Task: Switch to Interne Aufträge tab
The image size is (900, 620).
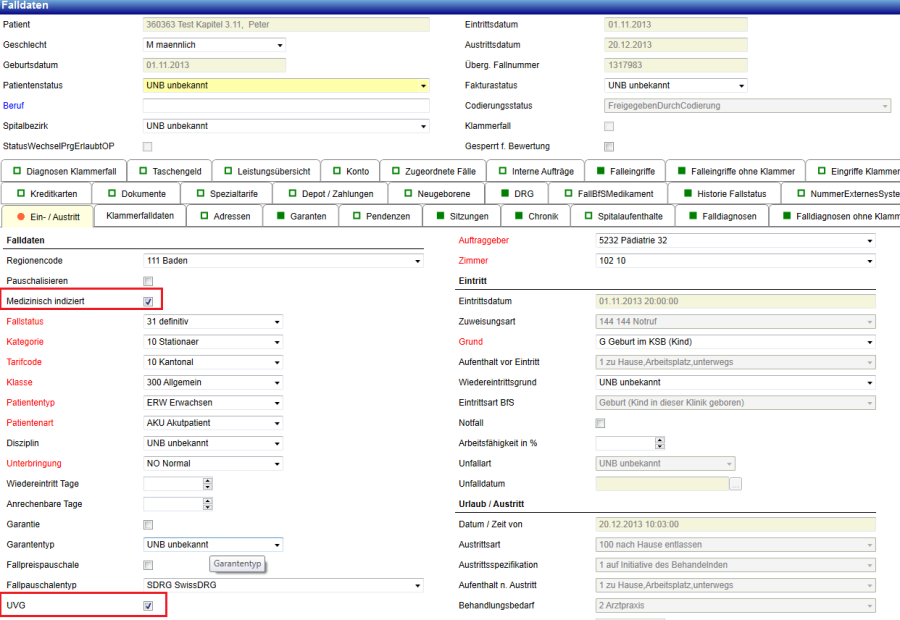Action: [536, 171]
